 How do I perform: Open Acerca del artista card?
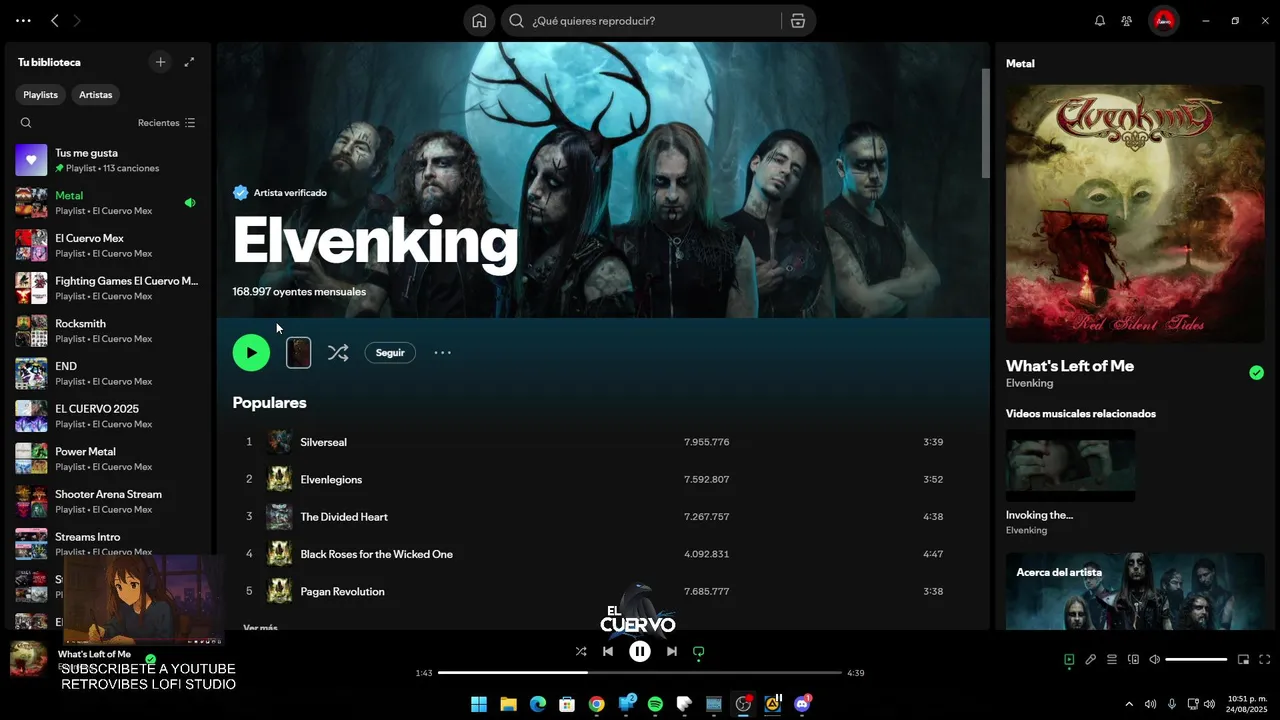(x=1135, y=591)
